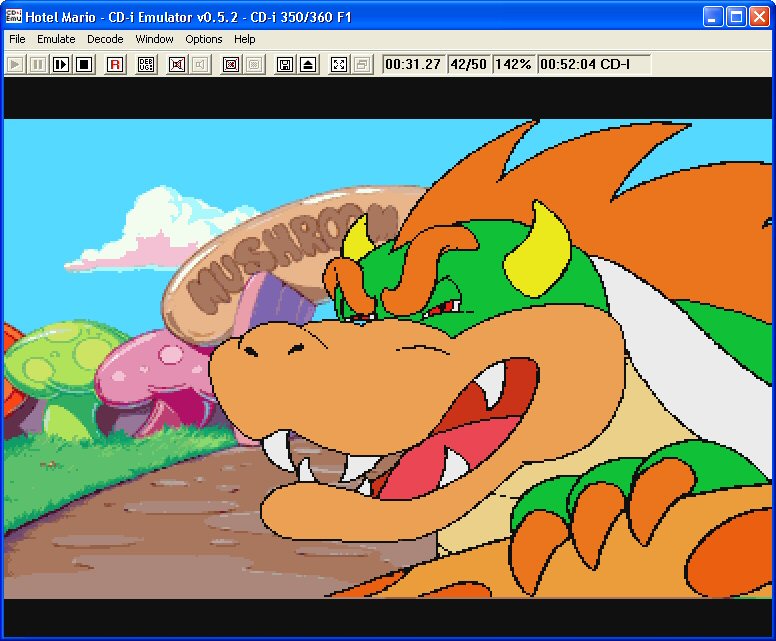Image resolution: width=776 pixels, height=641 pixels.
Task: Open the Emulate menu
Action: [56, 39]
